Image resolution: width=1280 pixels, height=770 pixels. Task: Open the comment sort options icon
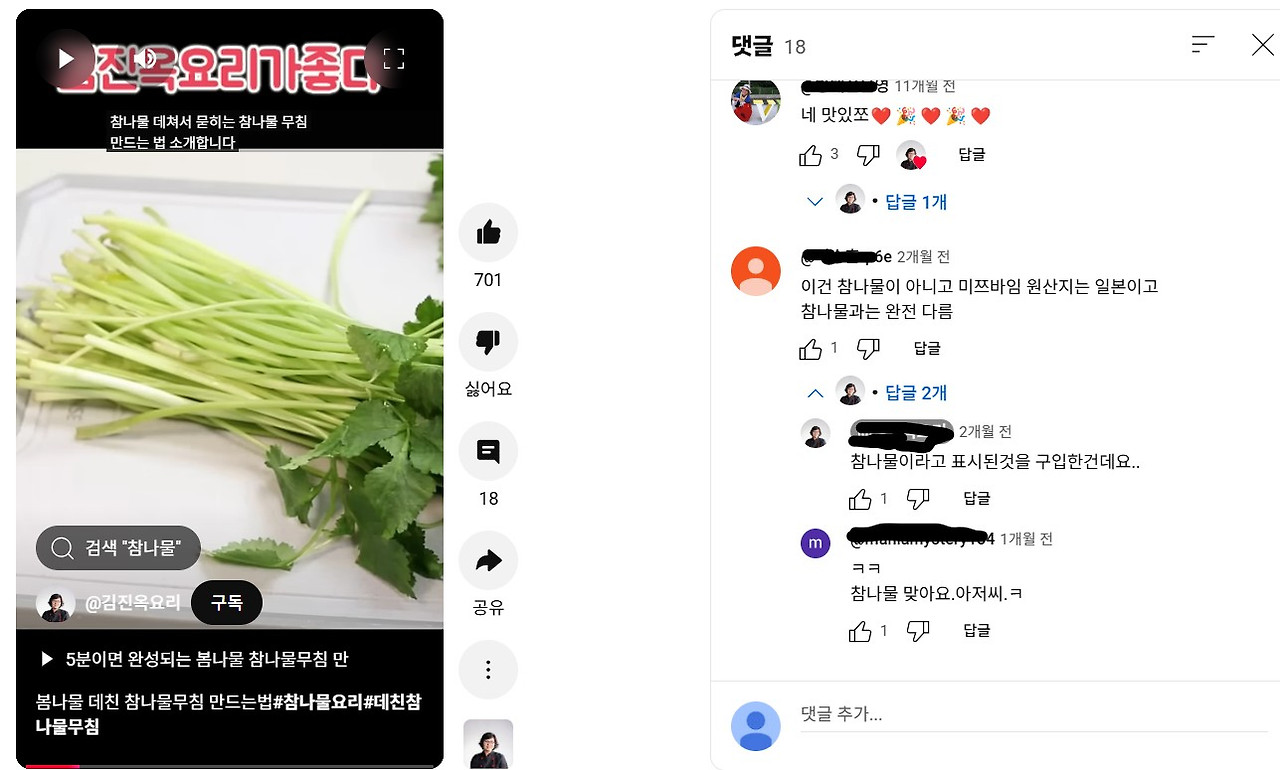tap(1203, 44)
